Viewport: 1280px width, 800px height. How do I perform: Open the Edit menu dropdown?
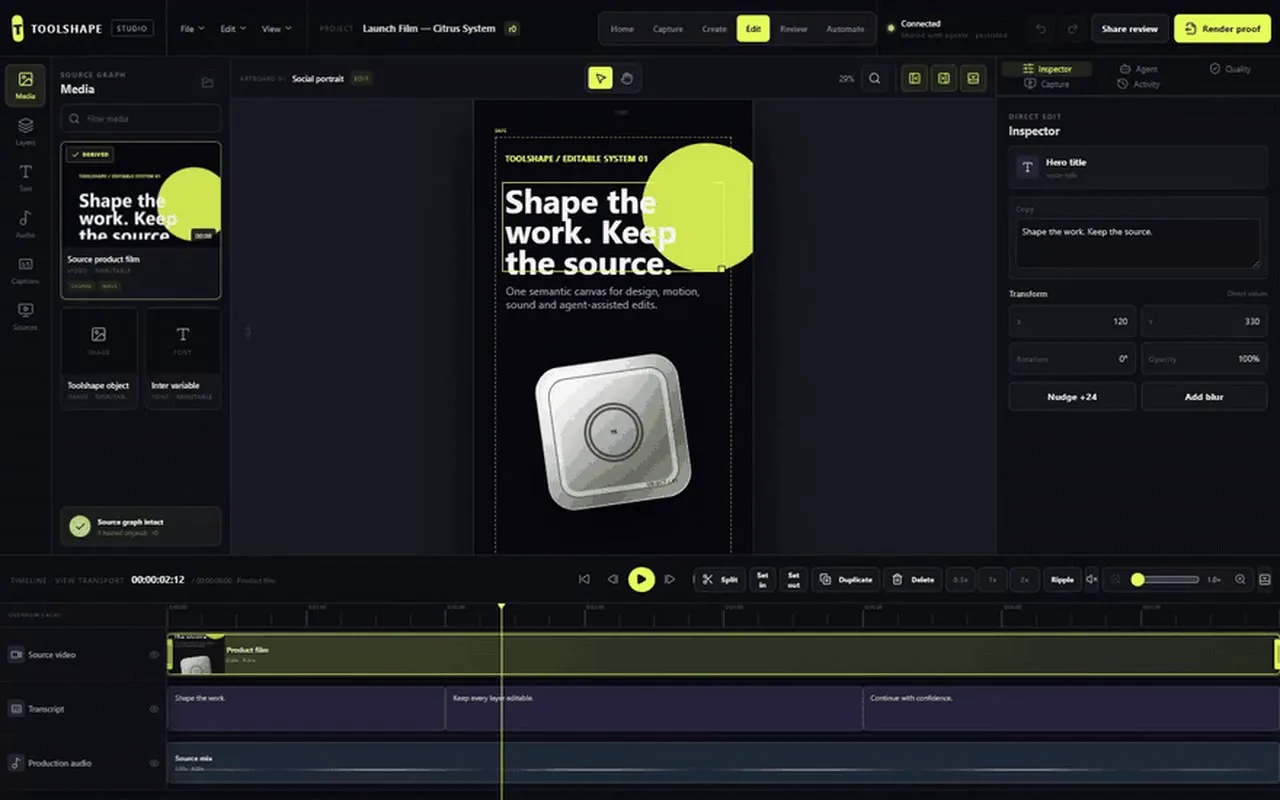click(233, 29)
